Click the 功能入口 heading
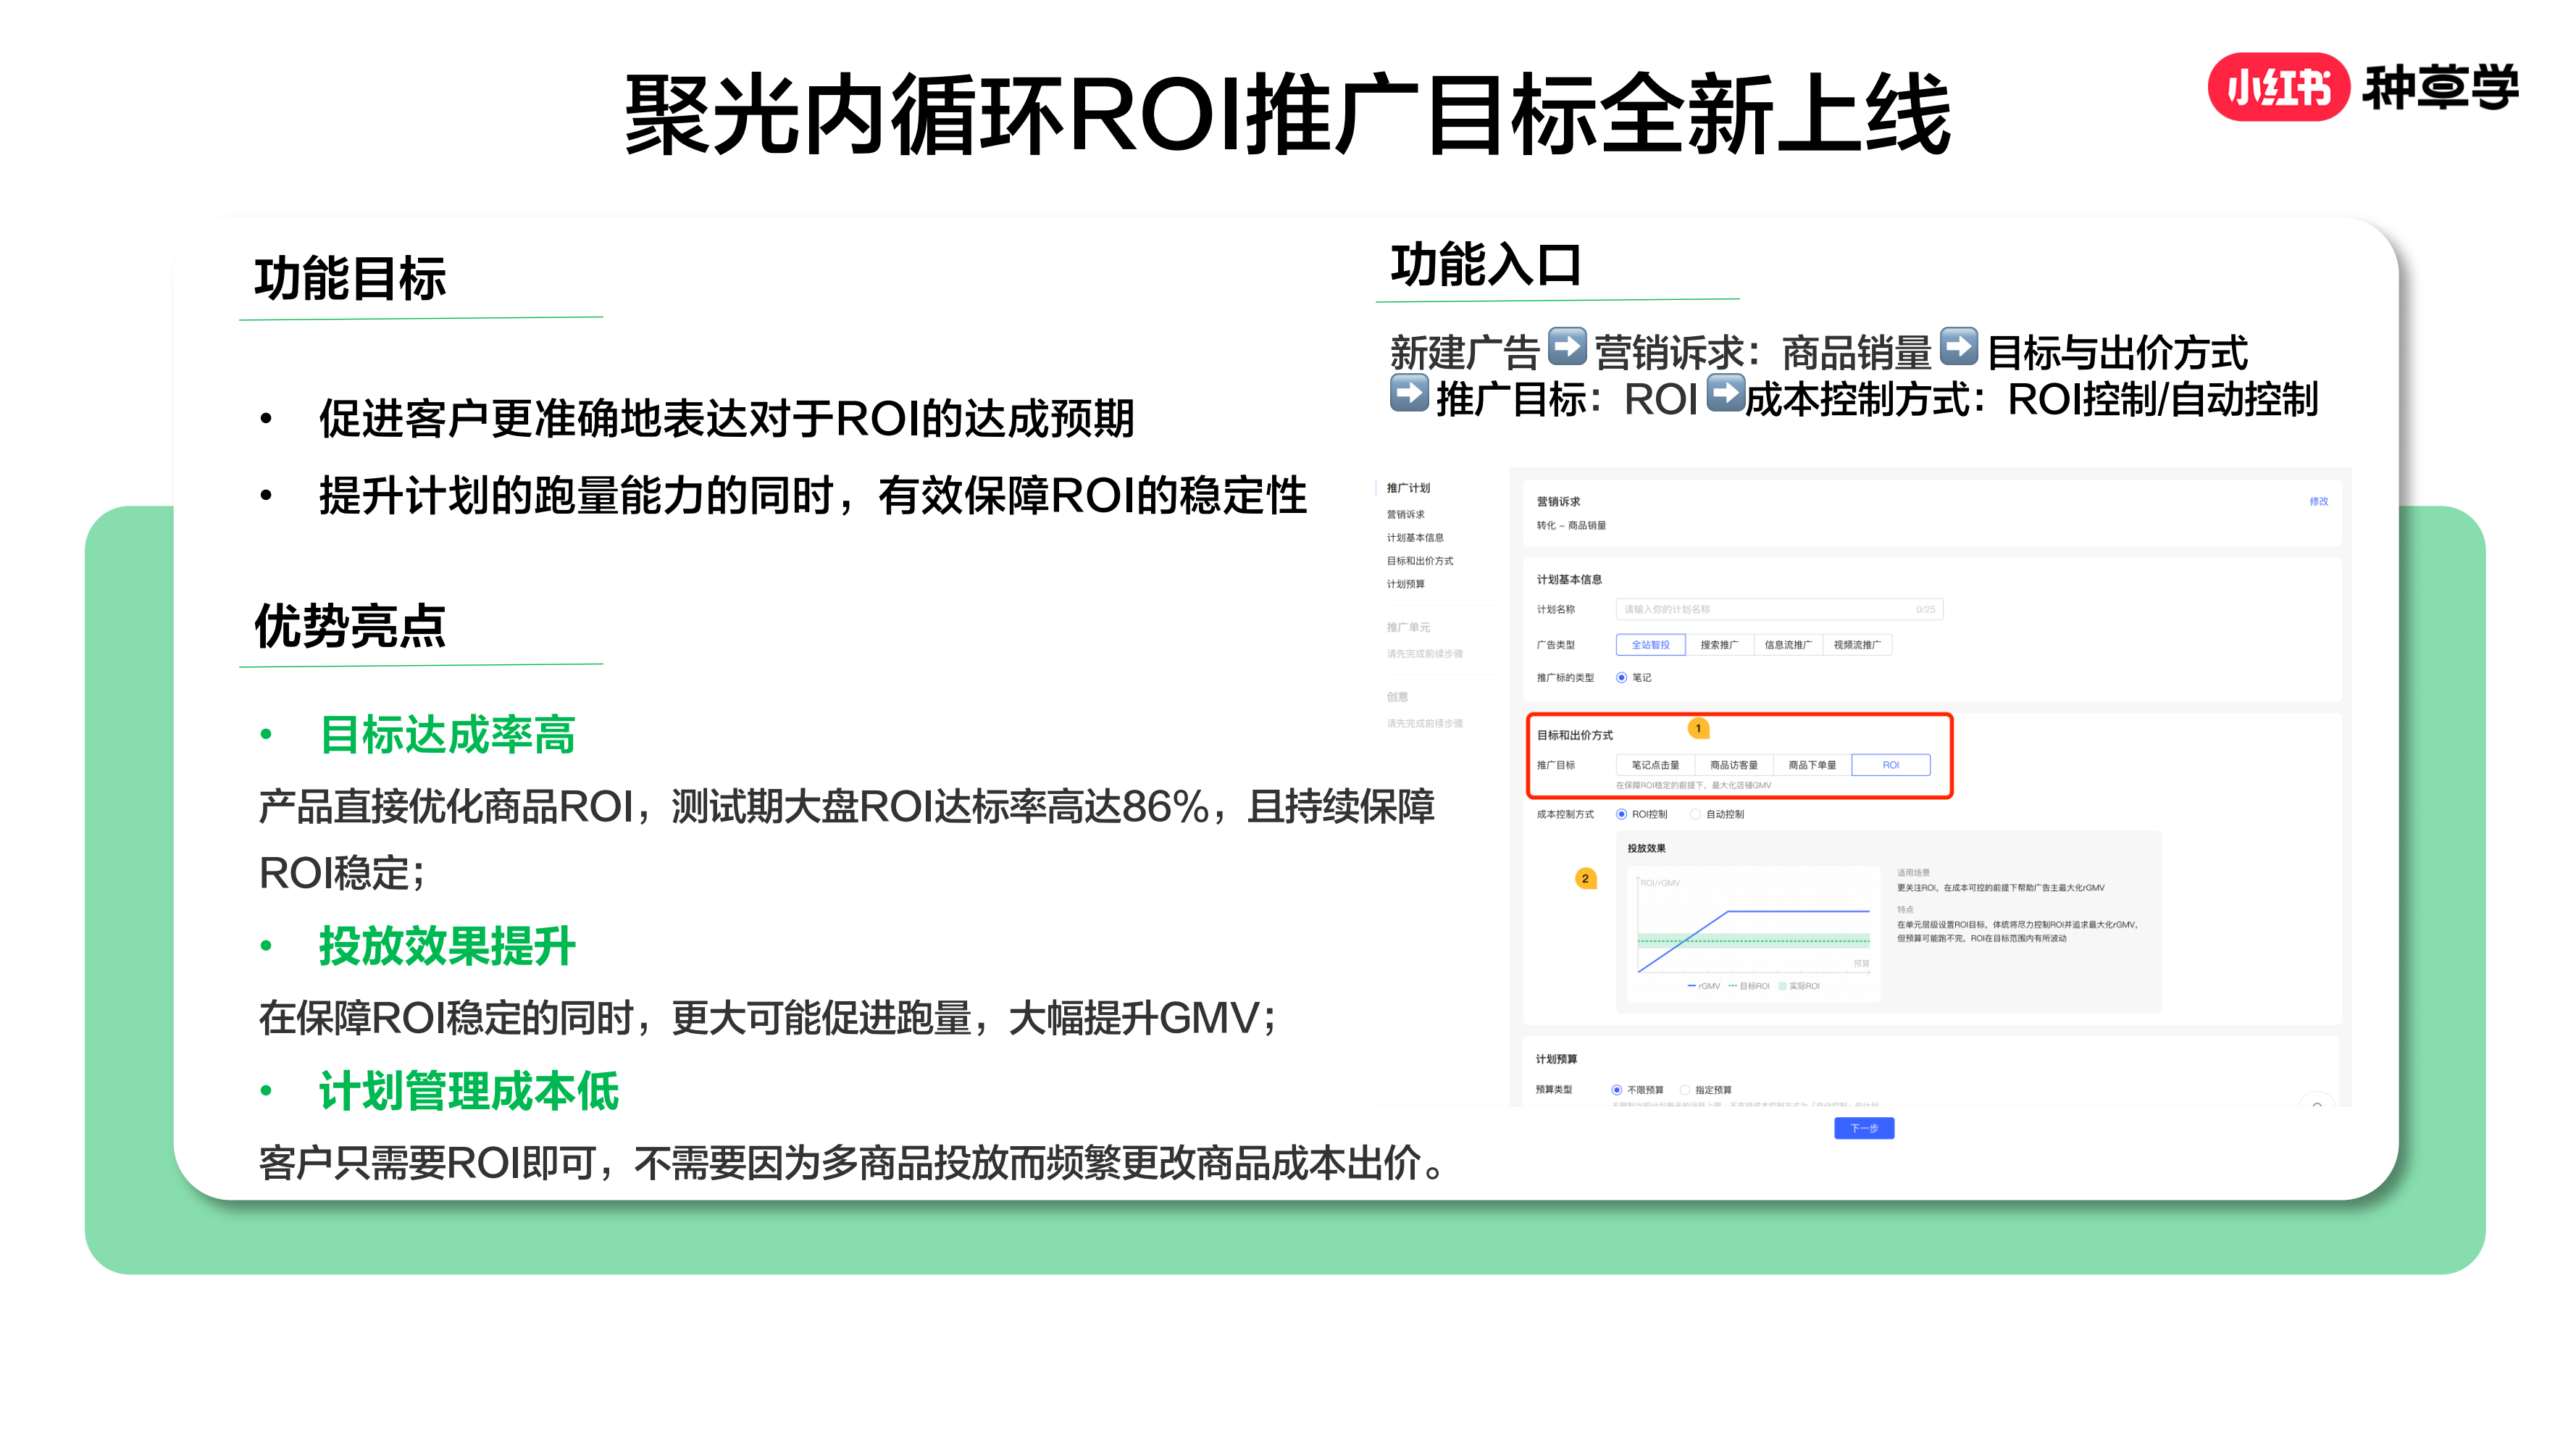2576x1449 pixels. [1486, 265]
